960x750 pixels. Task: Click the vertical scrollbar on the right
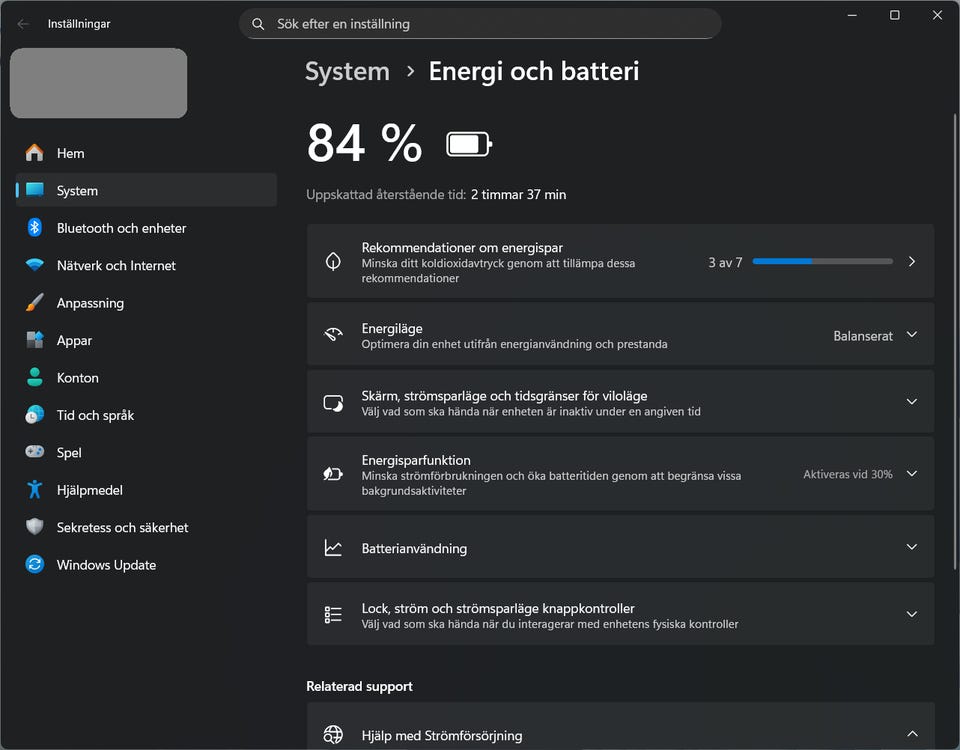pyautogui.click(x=954, y=342)
